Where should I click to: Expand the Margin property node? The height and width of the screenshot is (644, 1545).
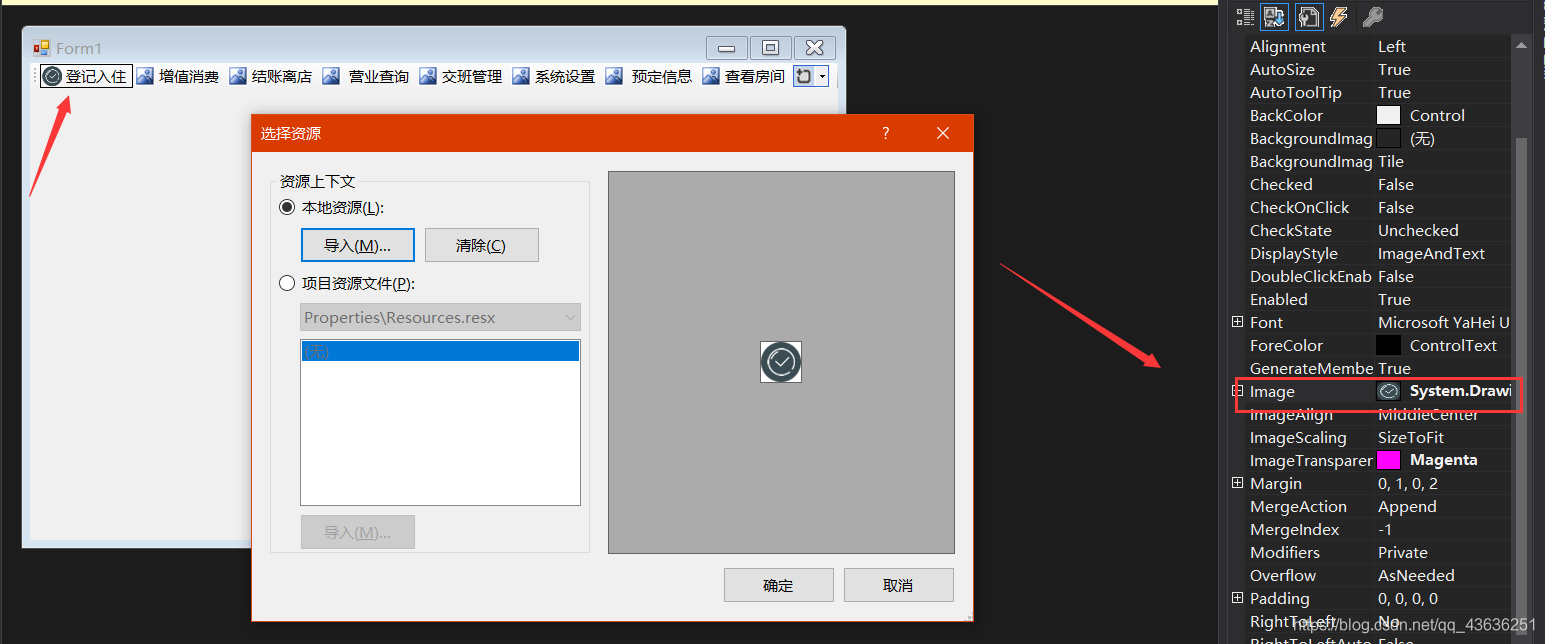tap(1237, 483)
